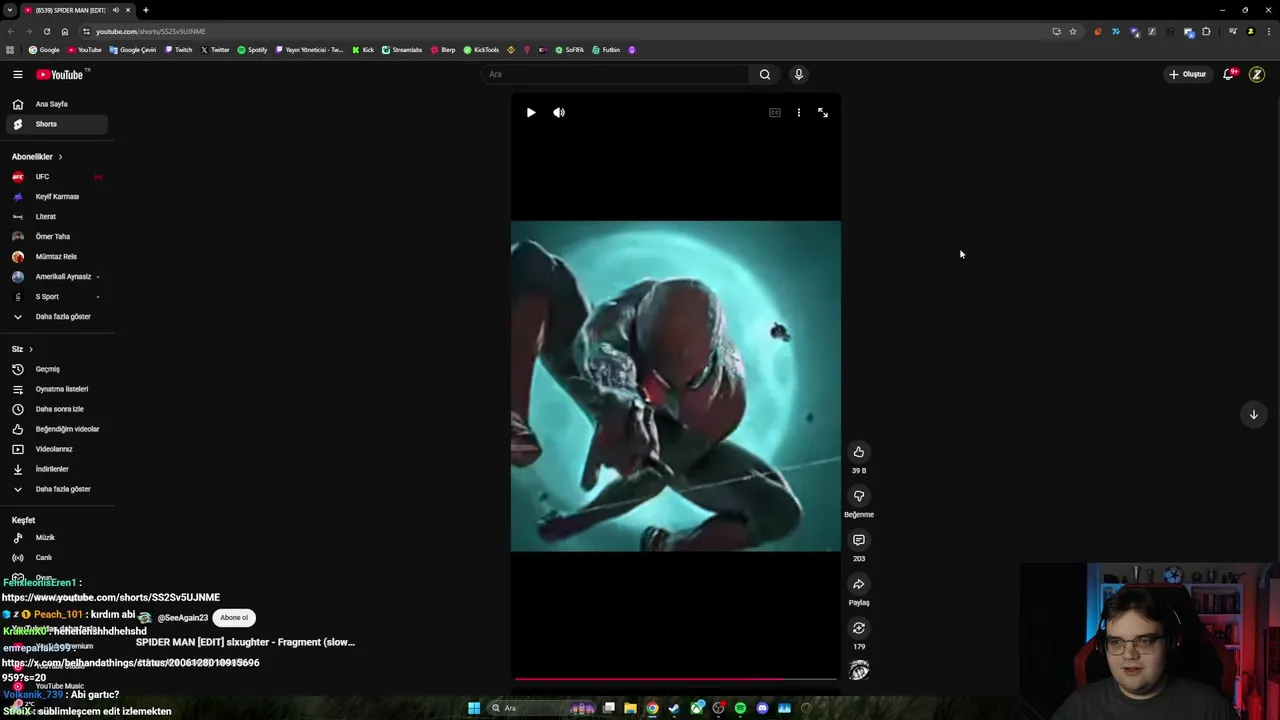The height and width of the screenshot is (720, 1280).
Task: Select Shorts in sidebar
Action: pyautogui.click(x=57, y=124)
